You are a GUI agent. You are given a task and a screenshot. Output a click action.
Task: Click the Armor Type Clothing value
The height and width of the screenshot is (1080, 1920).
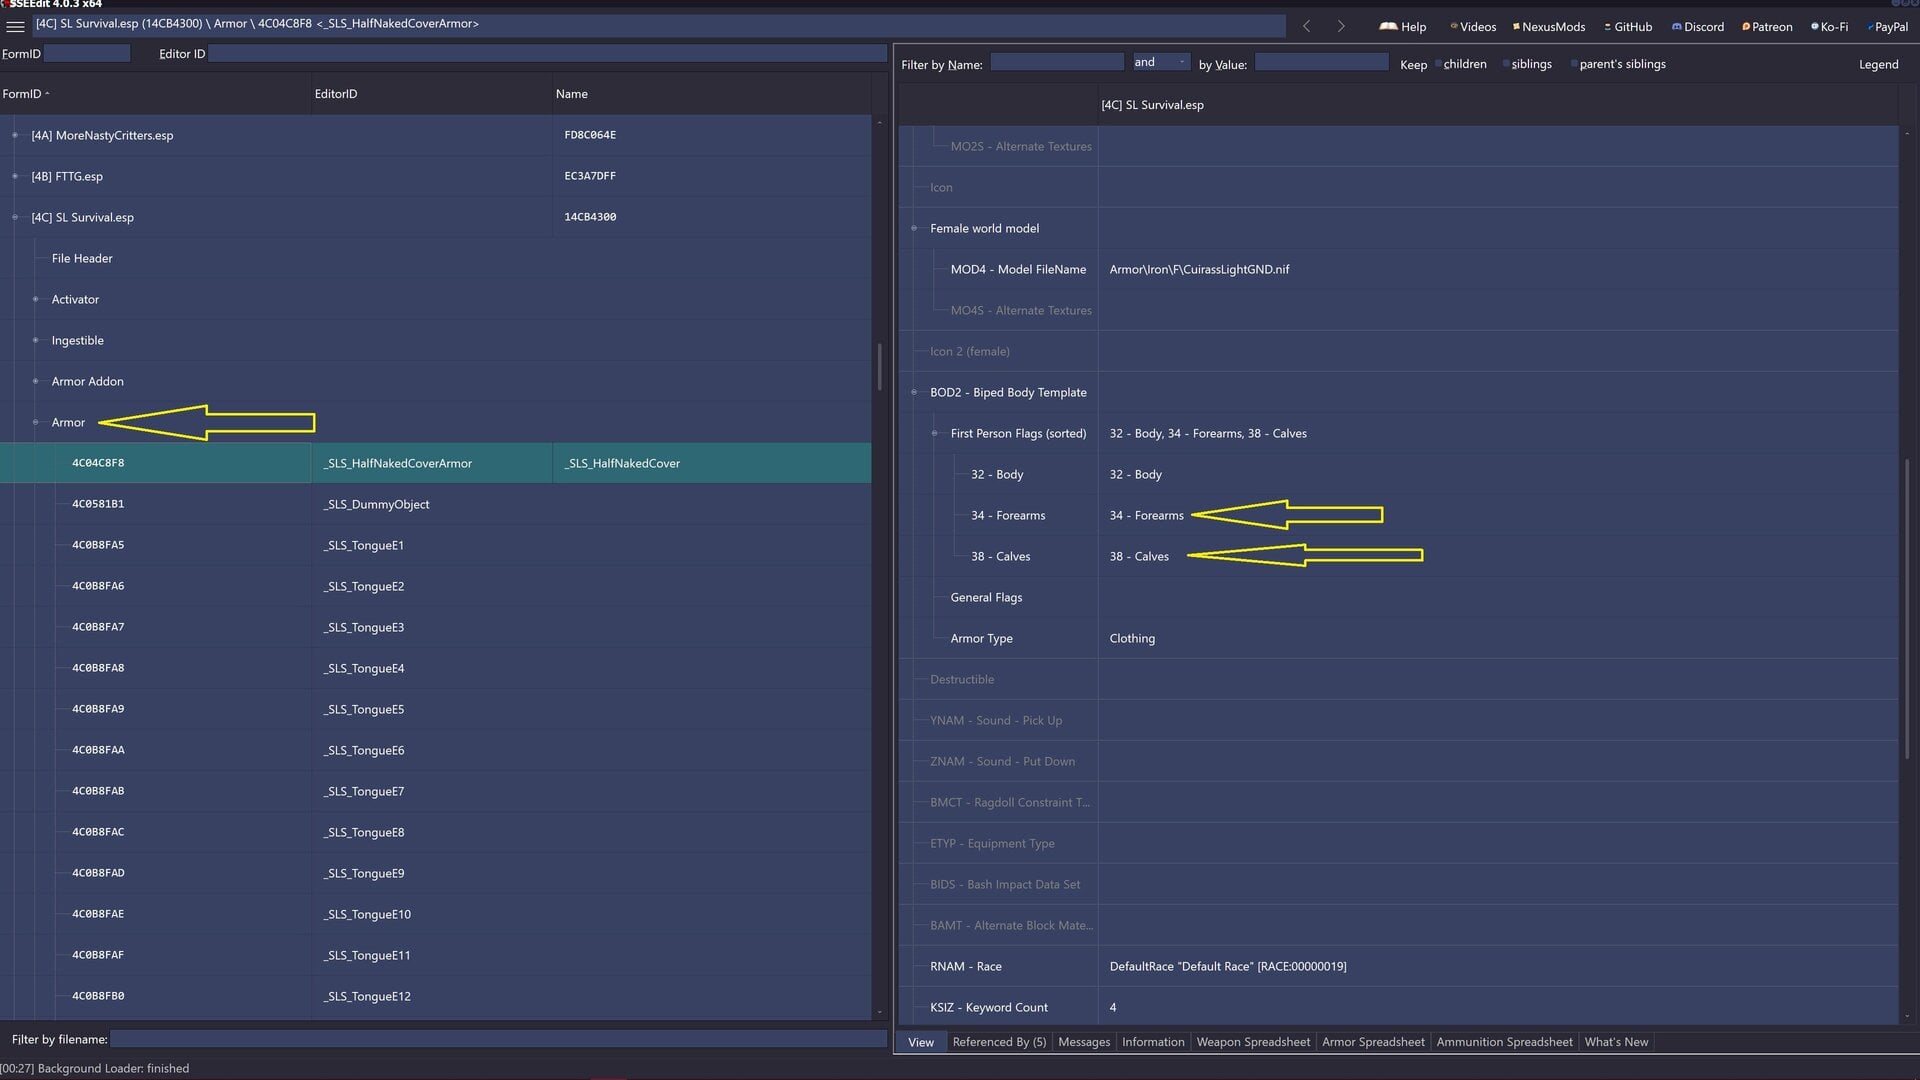pyautogui.click(x=1132, y=638)
